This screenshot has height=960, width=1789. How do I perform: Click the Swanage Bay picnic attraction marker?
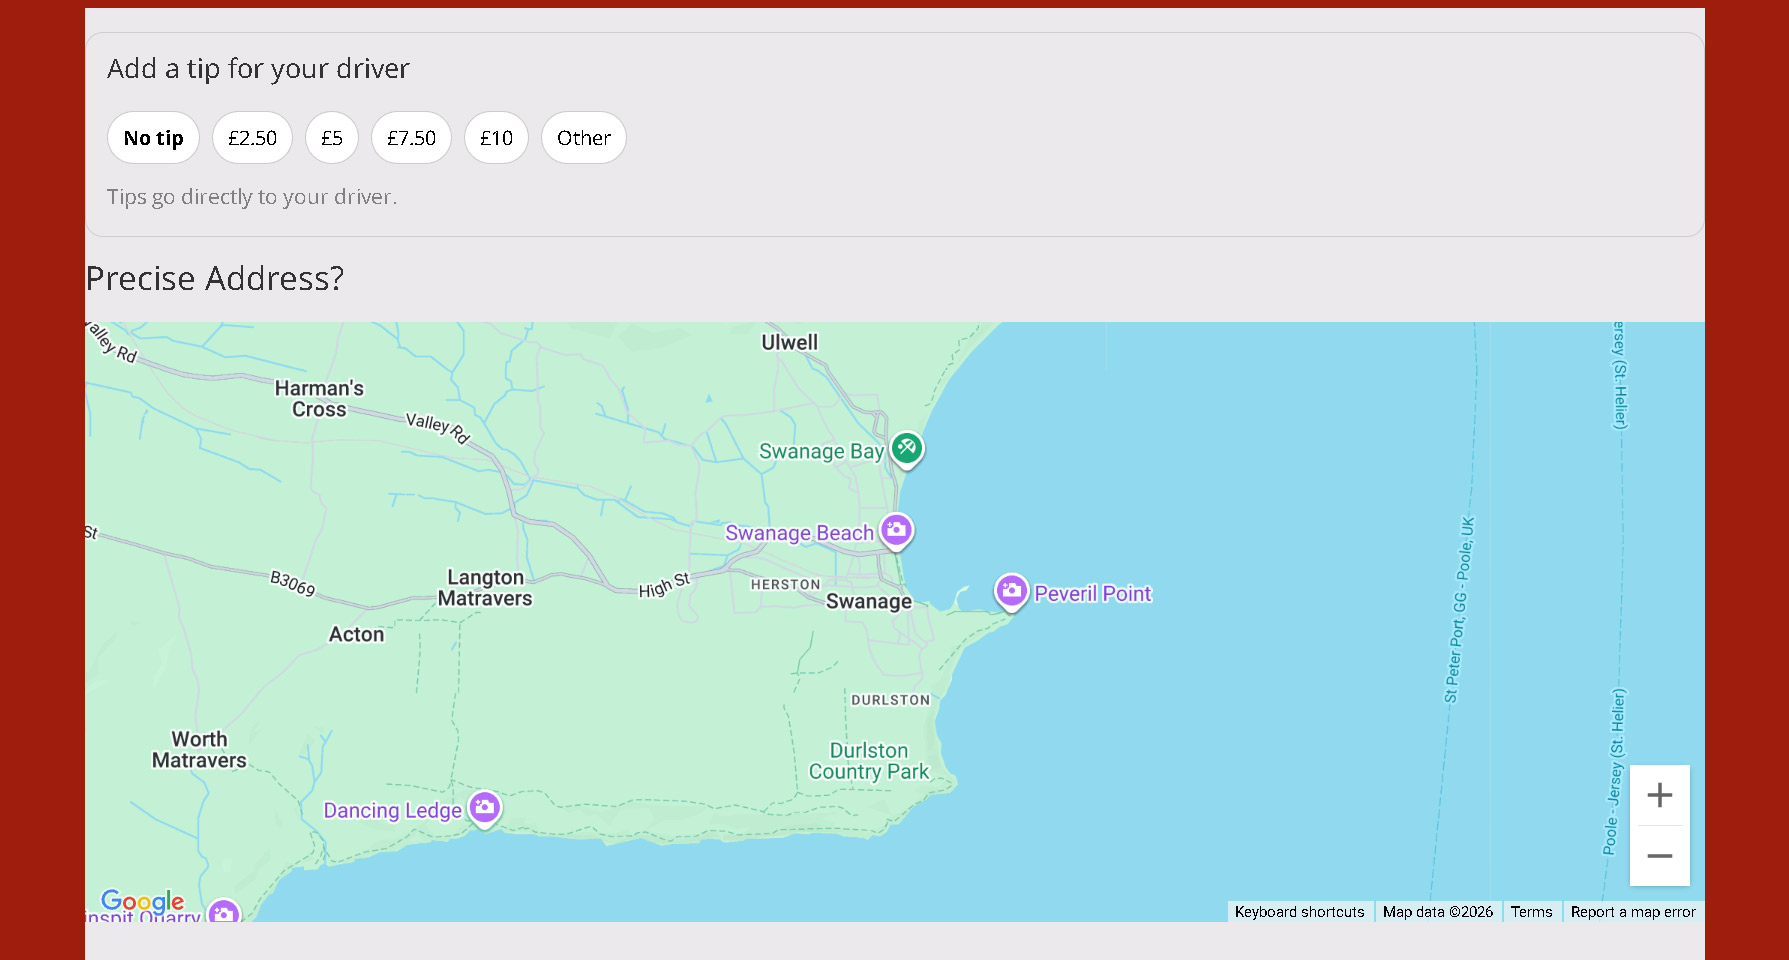906,448
